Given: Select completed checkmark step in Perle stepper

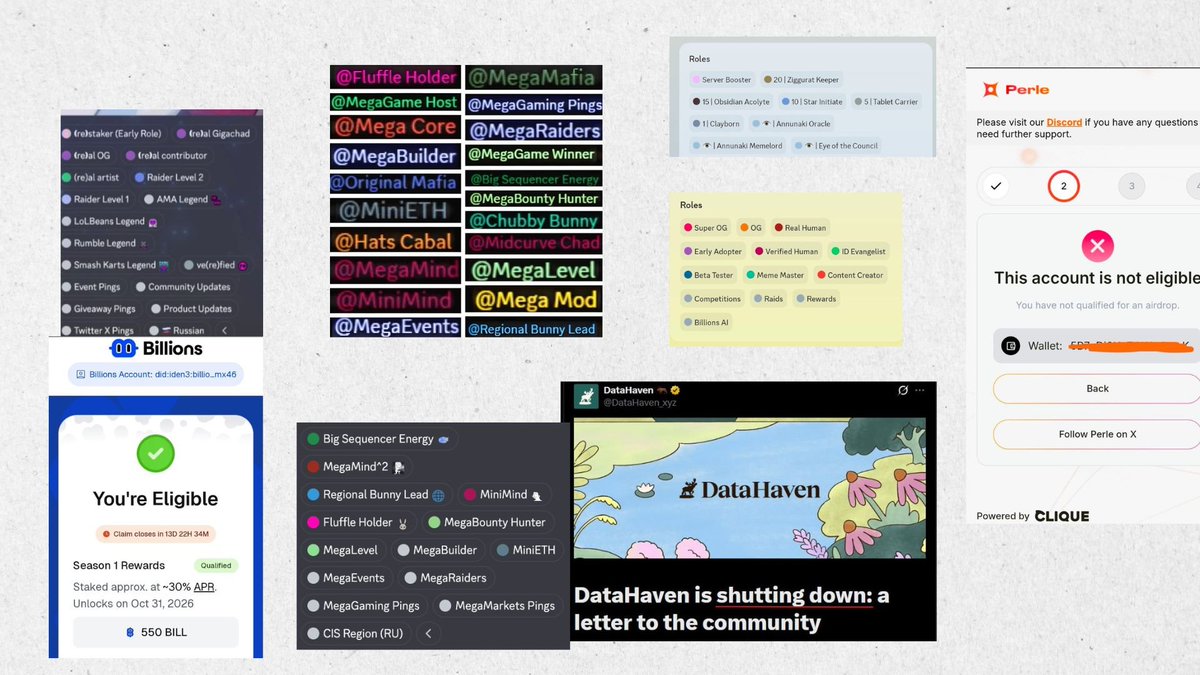Looking at the screenshot, I should pos(994,186).
